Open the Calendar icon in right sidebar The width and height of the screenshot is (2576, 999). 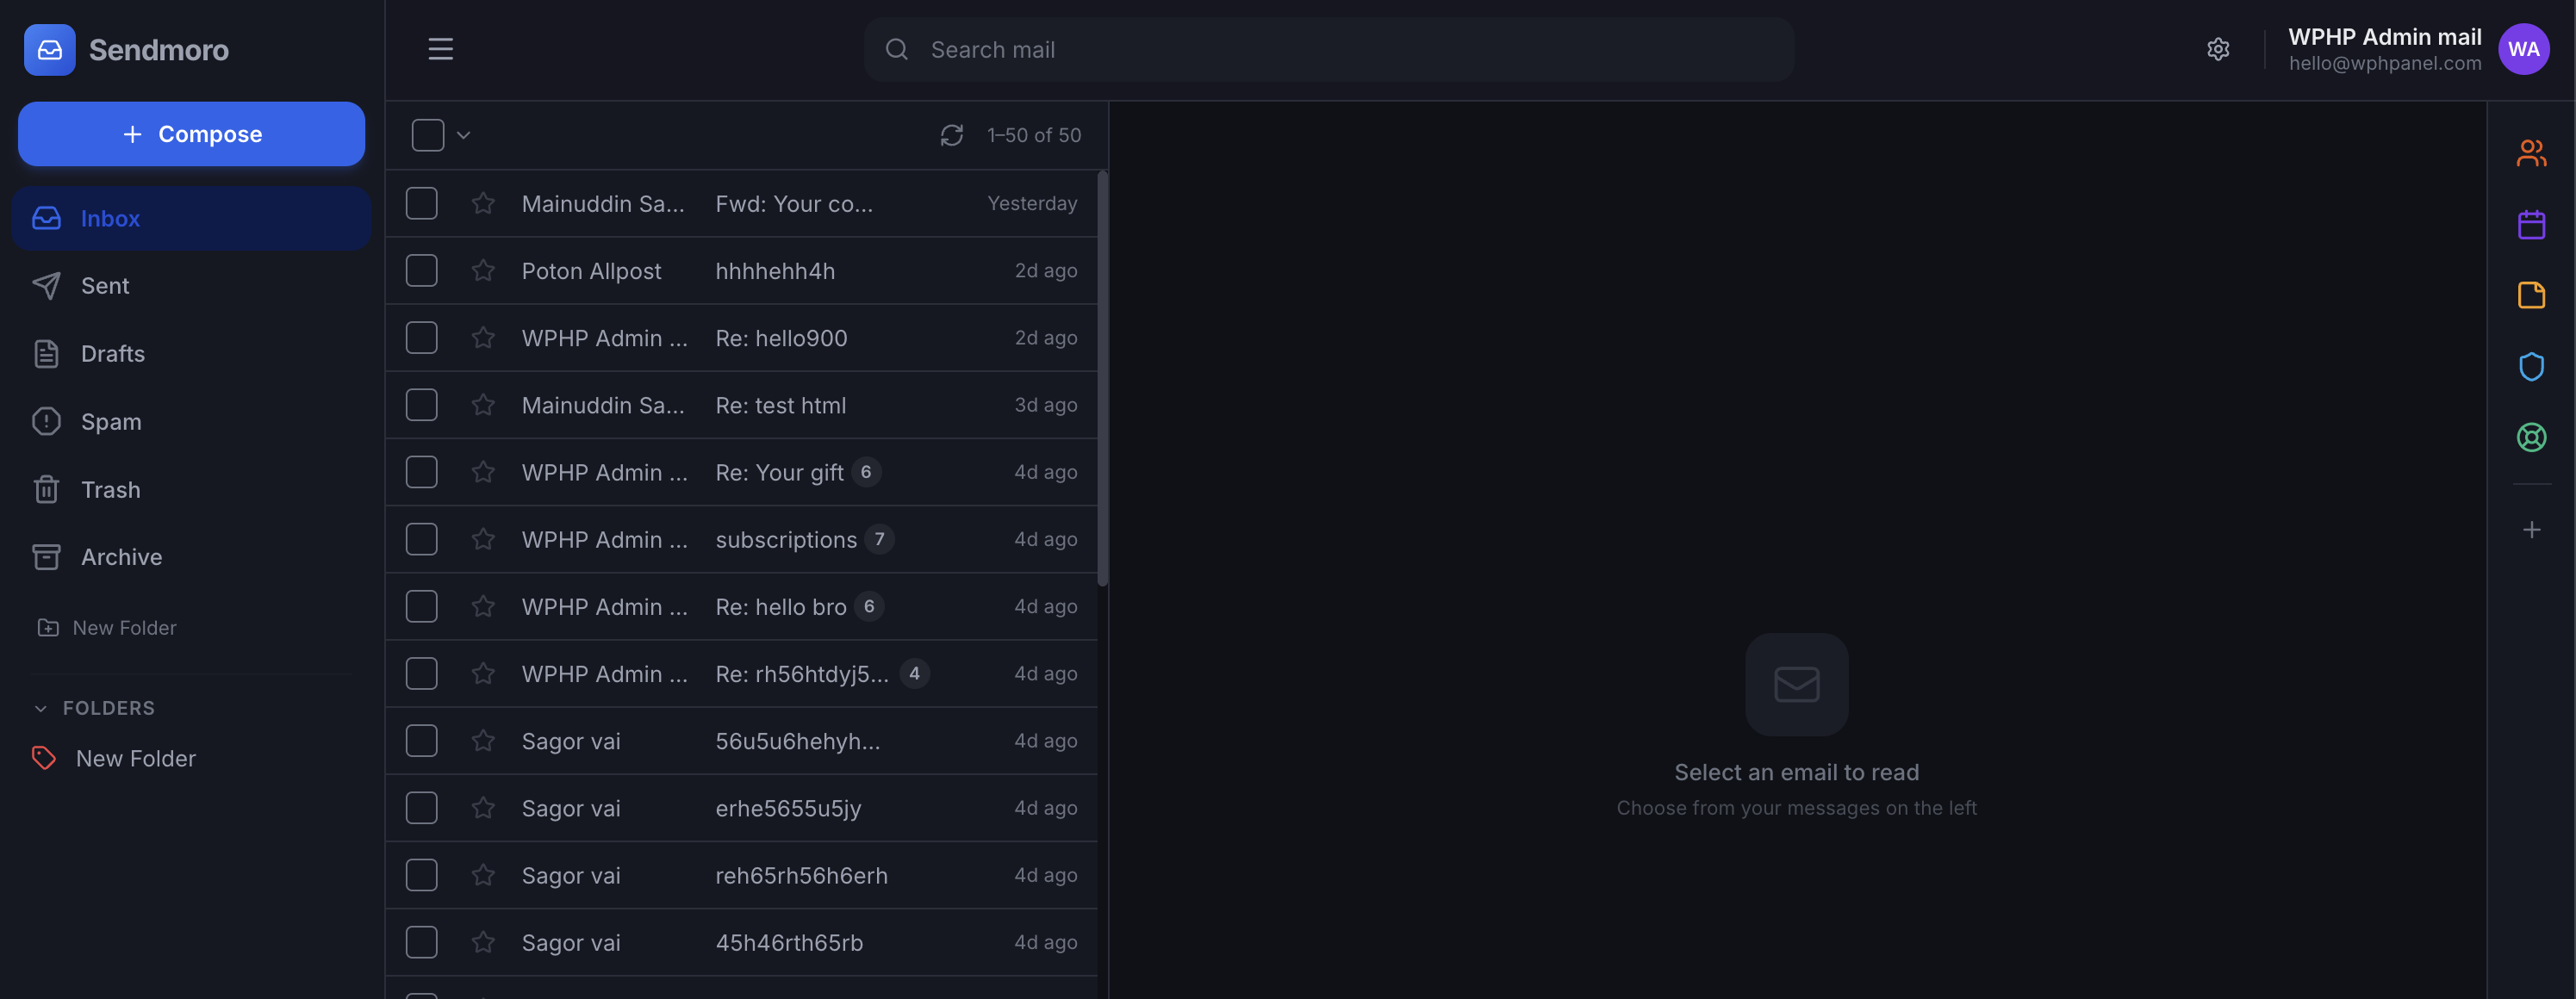coord(2532,224)
